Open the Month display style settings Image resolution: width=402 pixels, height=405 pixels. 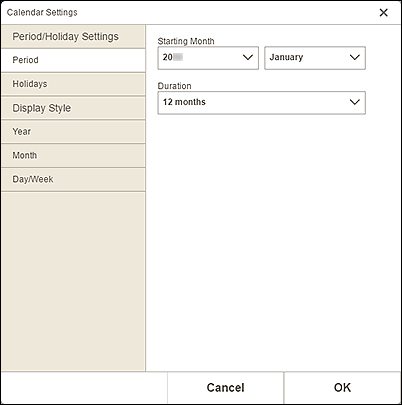point(73,155)
